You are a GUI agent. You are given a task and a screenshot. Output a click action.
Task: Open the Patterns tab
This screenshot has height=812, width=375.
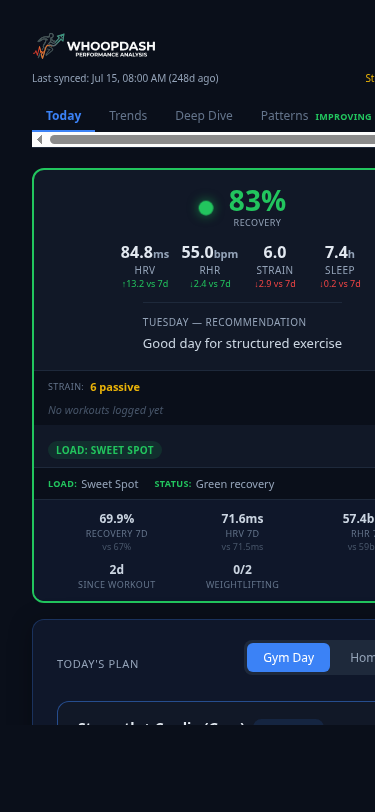[x=284, y=115]
